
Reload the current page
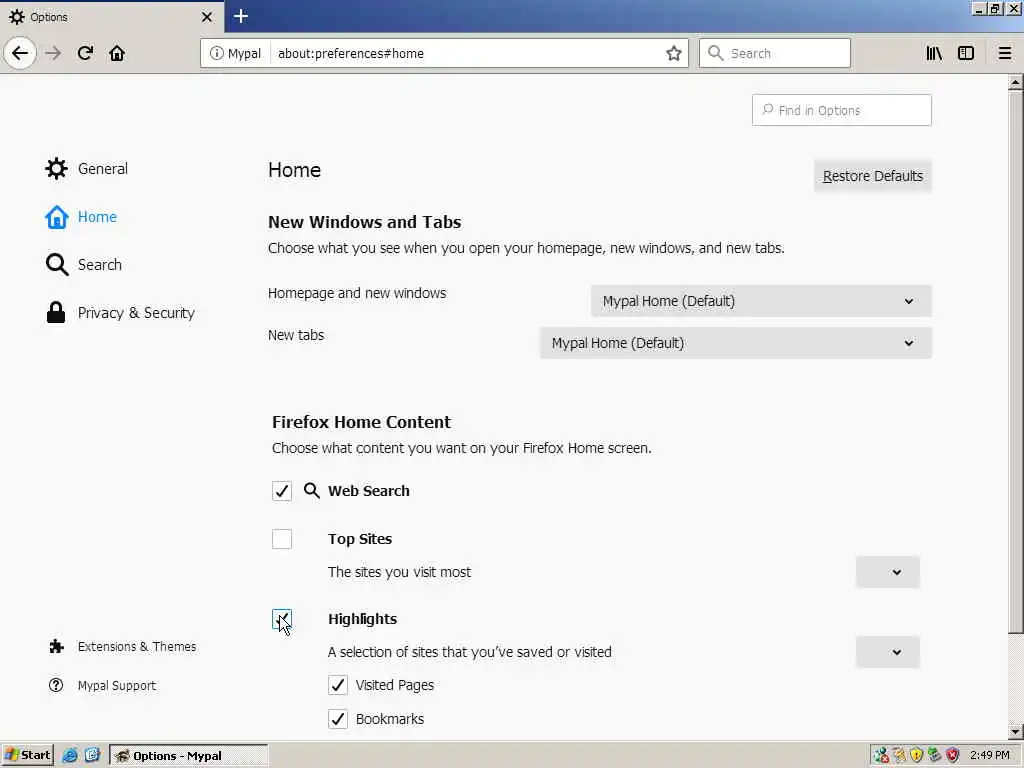tap(85, 53)
